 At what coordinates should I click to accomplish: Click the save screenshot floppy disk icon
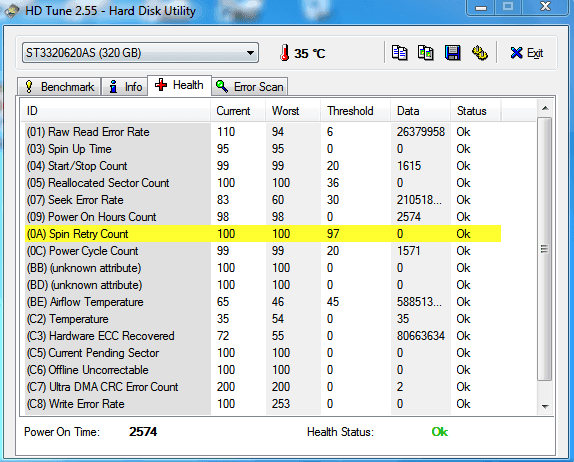(452, 53)
